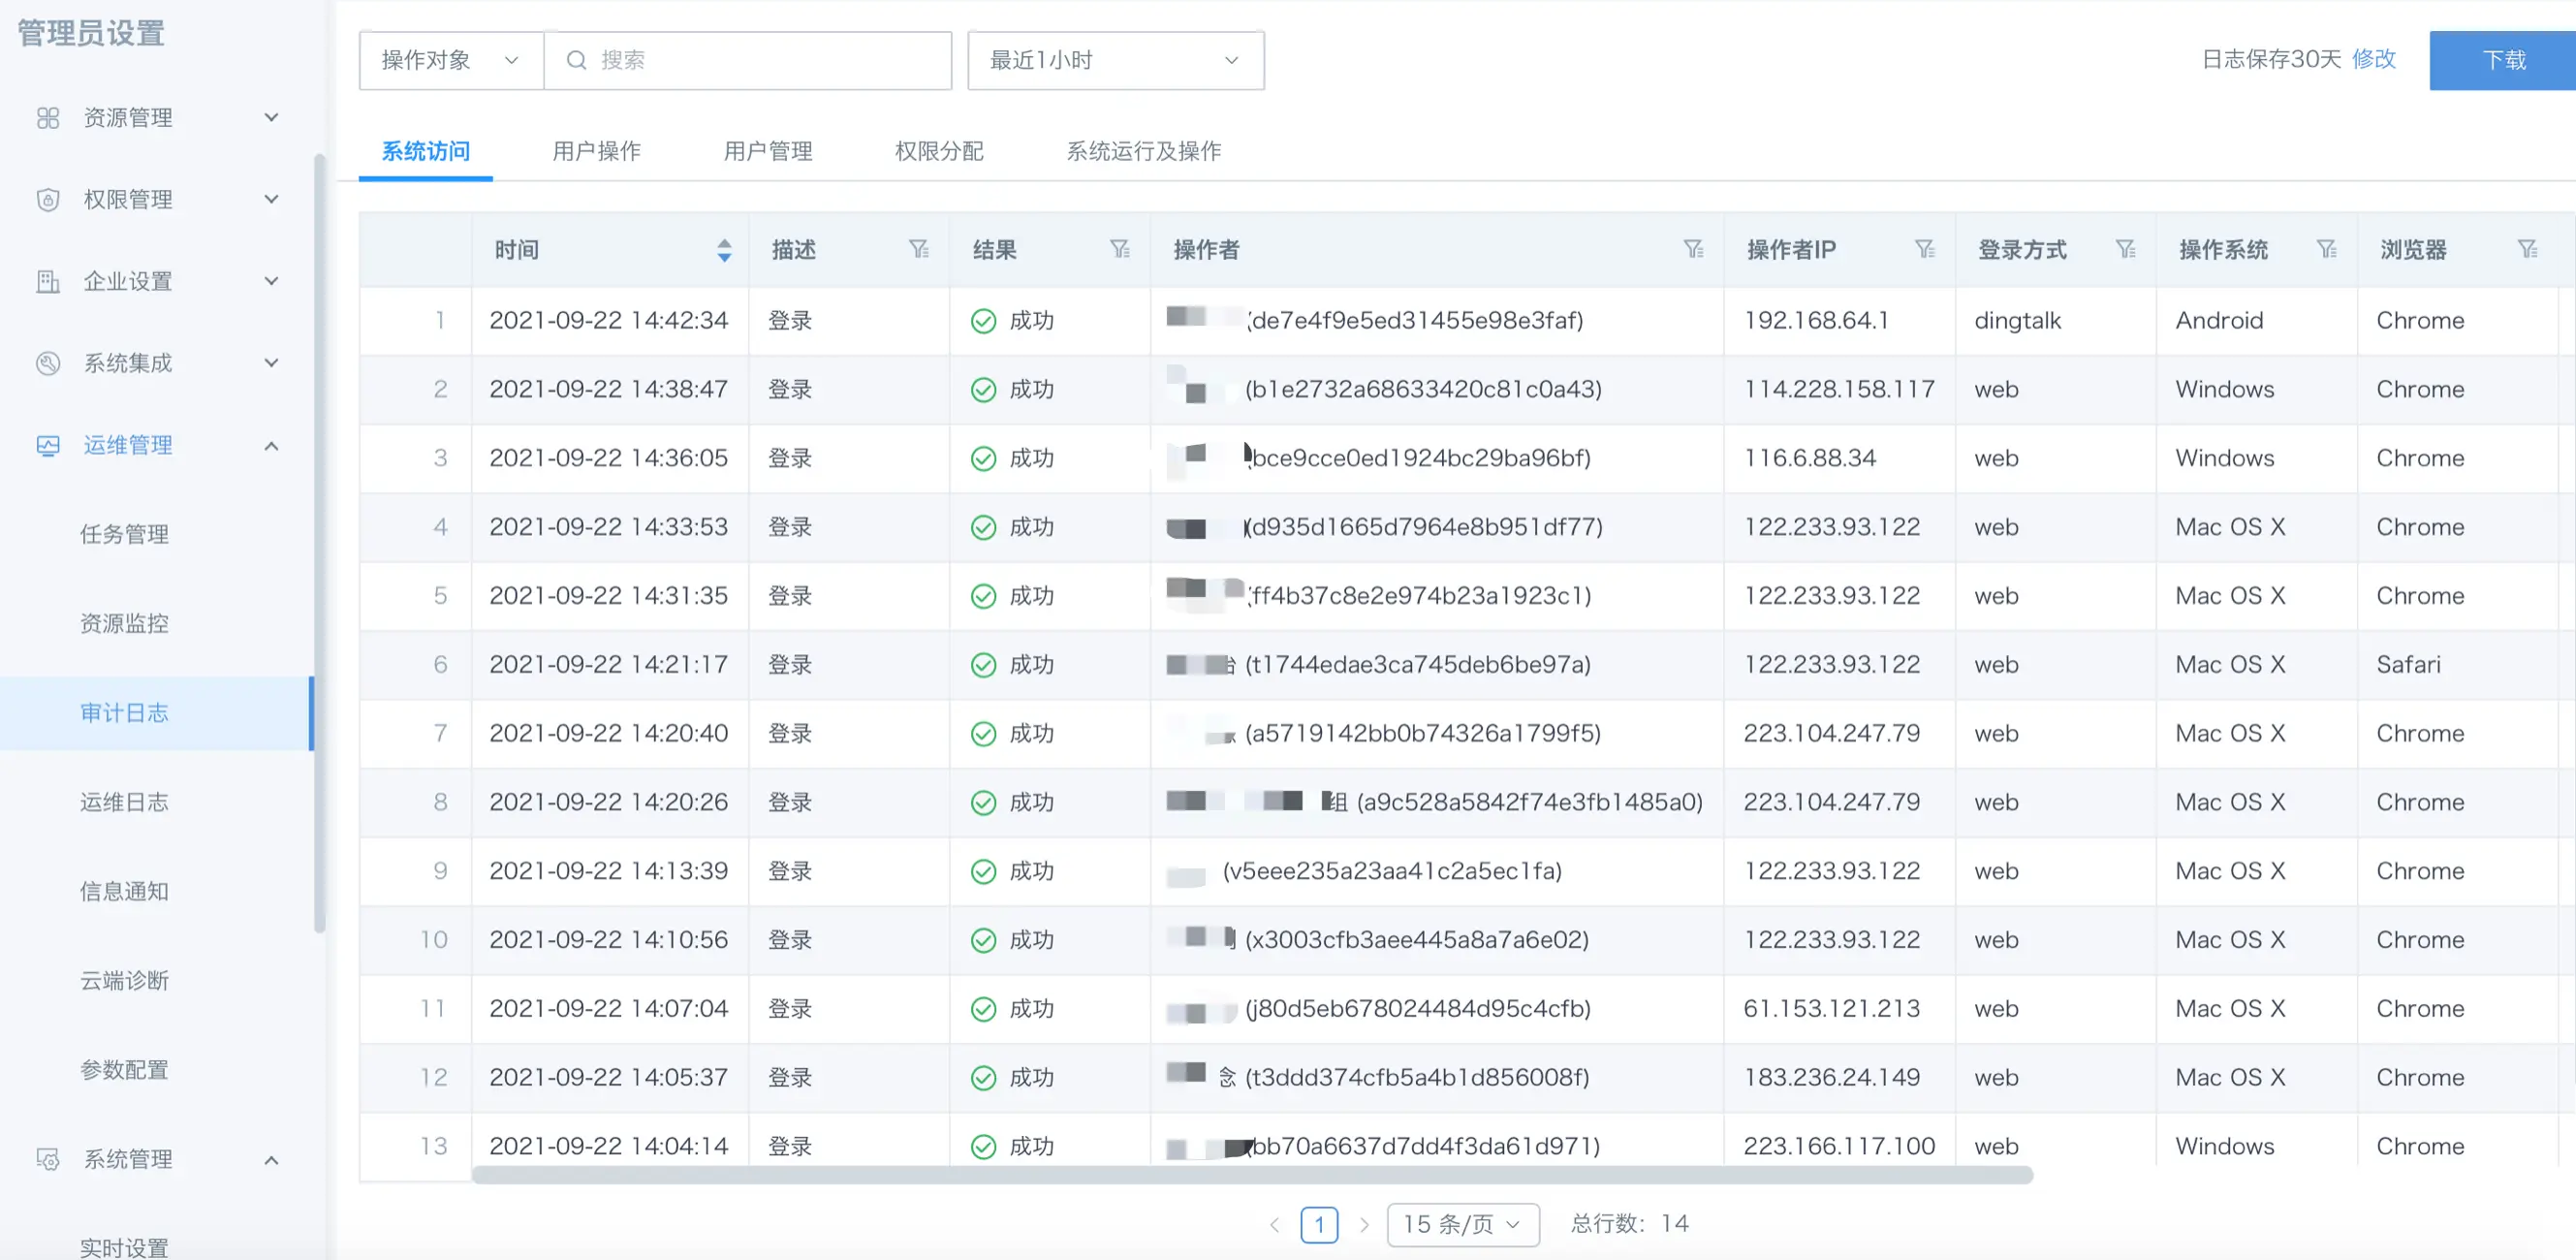This screenshot has height=1260, width=2576.
Task: Expand the 资源管理 menu chevron
Action: tap(271, 118)
